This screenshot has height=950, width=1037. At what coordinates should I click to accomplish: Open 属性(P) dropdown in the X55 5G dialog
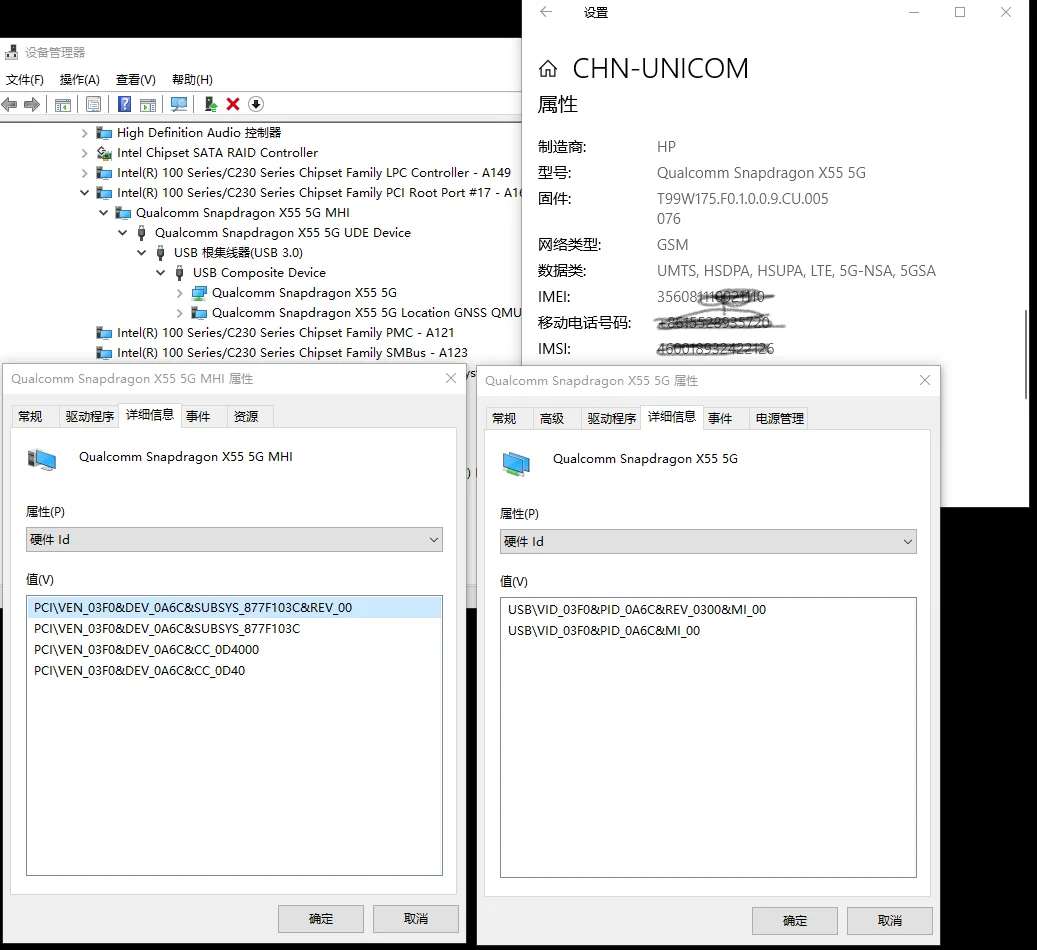pyautogui.click(x=708, y=542)
